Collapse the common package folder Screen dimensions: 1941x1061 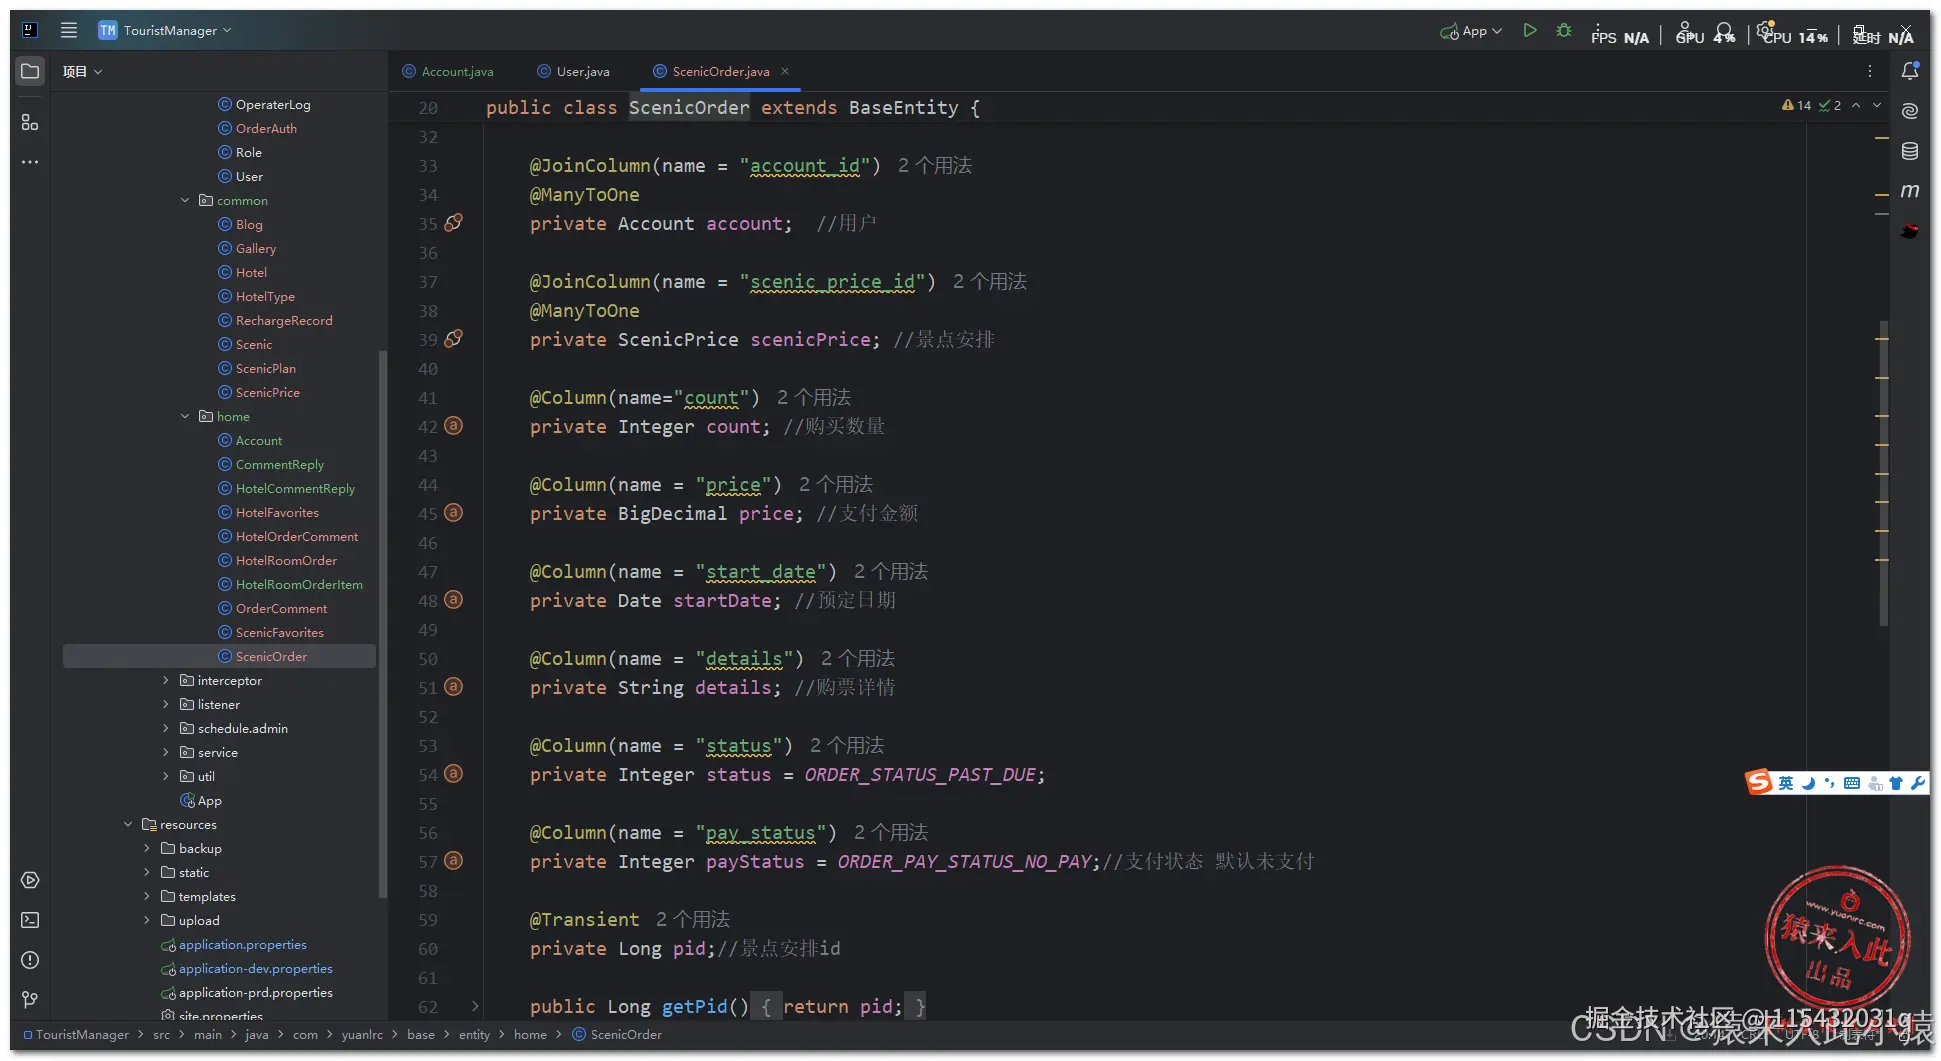[185, 201]
